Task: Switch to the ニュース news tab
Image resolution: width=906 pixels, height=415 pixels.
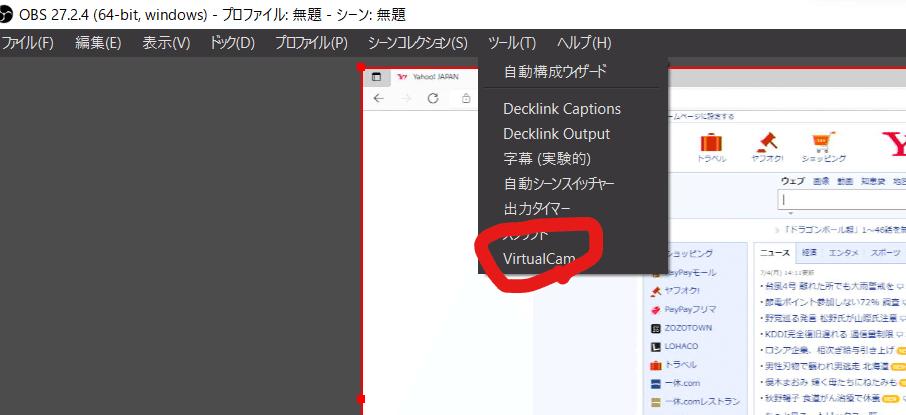Action: [x=775, y=253]
